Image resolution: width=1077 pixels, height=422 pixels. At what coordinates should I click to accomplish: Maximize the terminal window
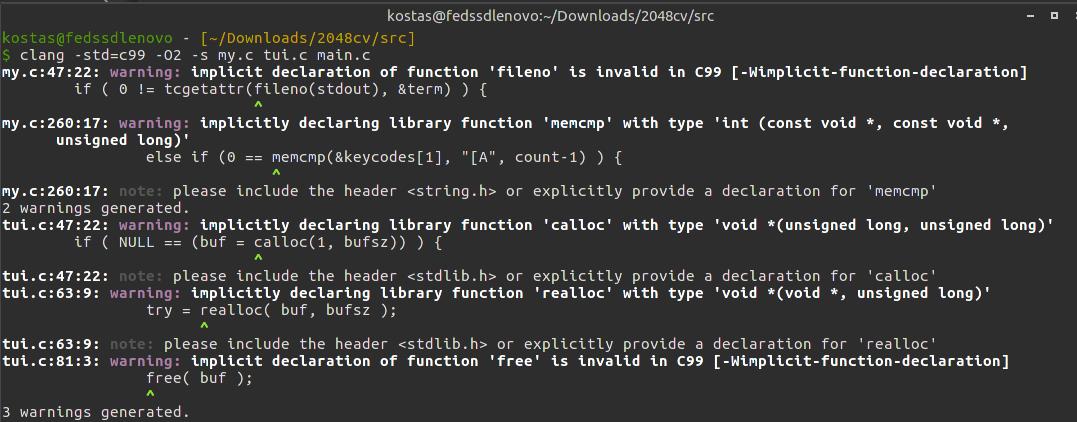(1054, 15)
